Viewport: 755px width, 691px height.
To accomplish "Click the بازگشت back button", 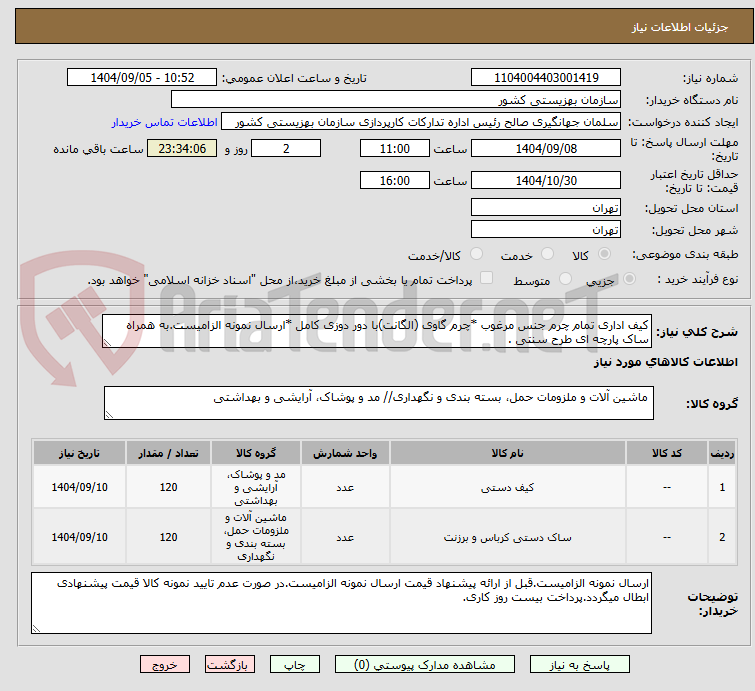I will pos(229,664).
